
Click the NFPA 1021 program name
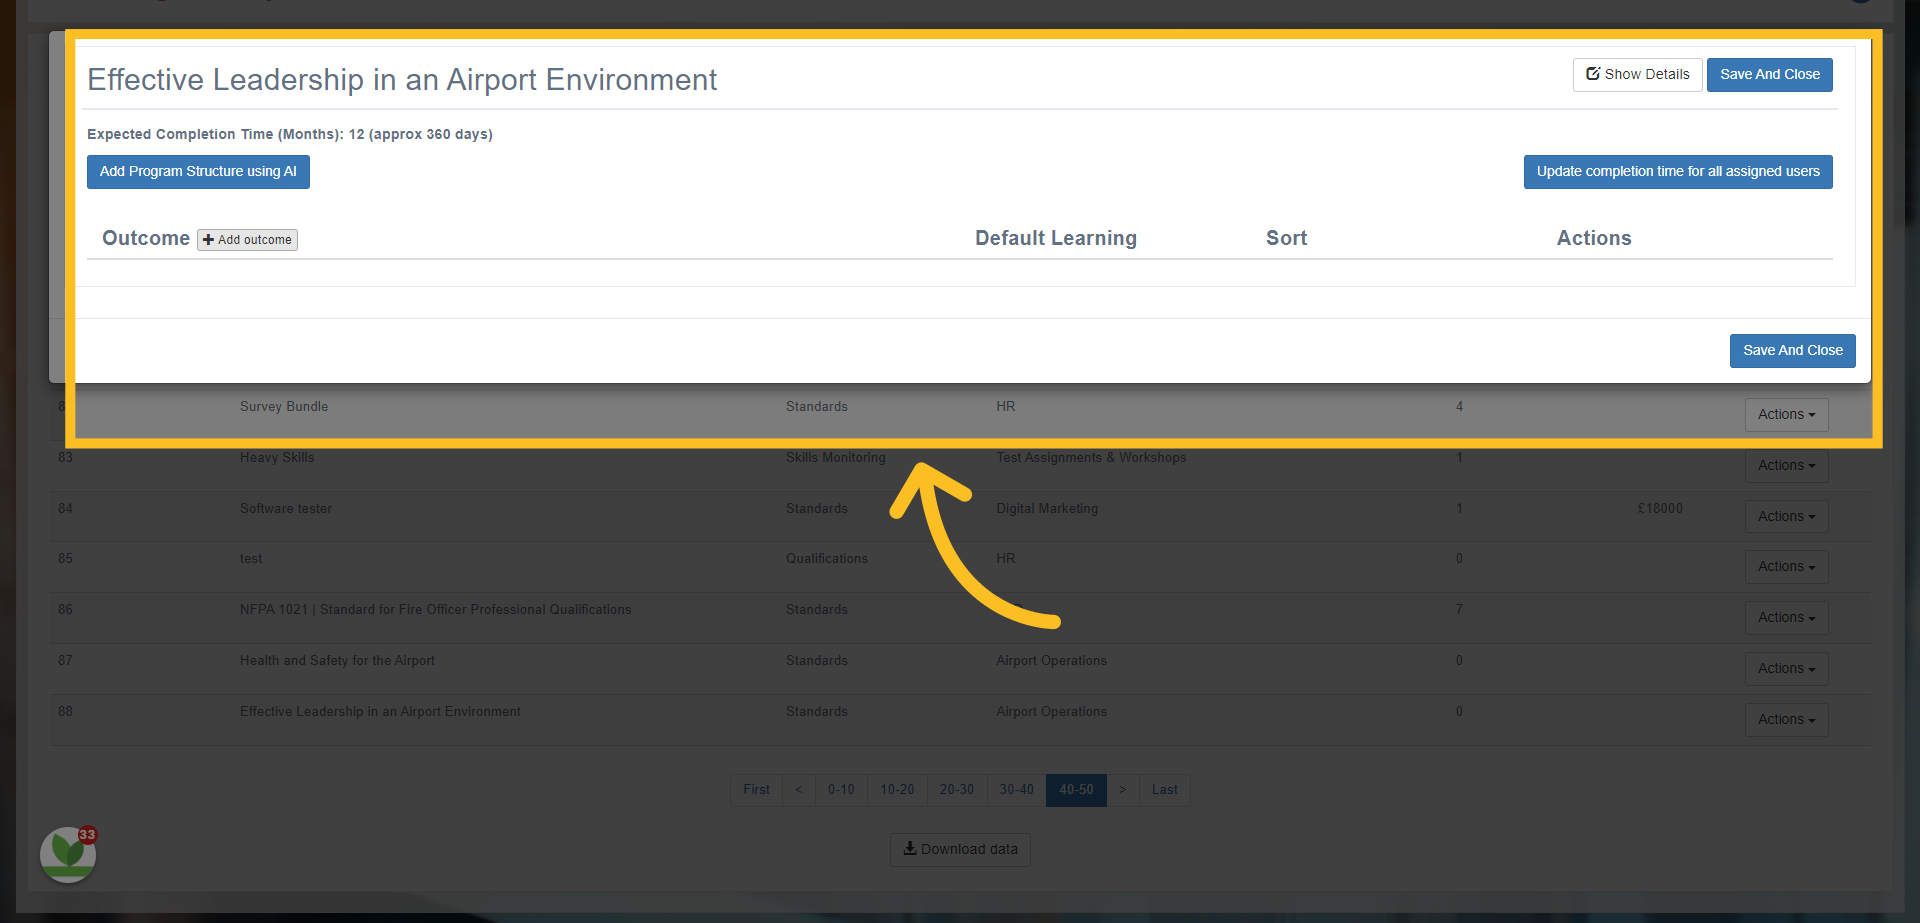pos(435,610)
